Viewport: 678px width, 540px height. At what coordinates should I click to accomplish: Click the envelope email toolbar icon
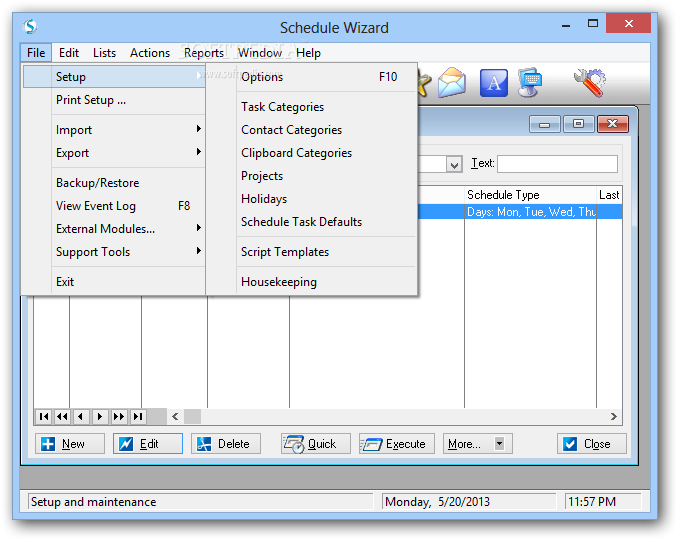(451, 82)
